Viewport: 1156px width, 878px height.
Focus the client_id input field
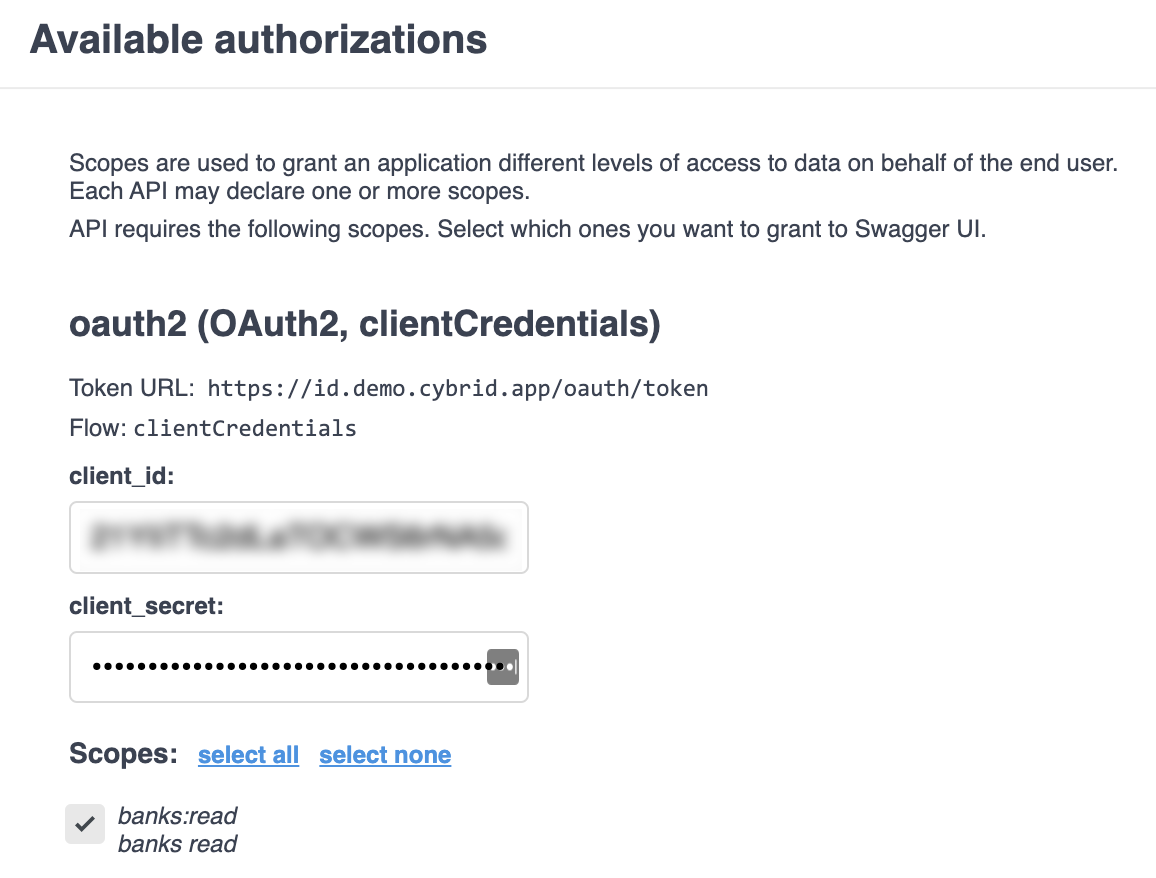pos(298,538)
